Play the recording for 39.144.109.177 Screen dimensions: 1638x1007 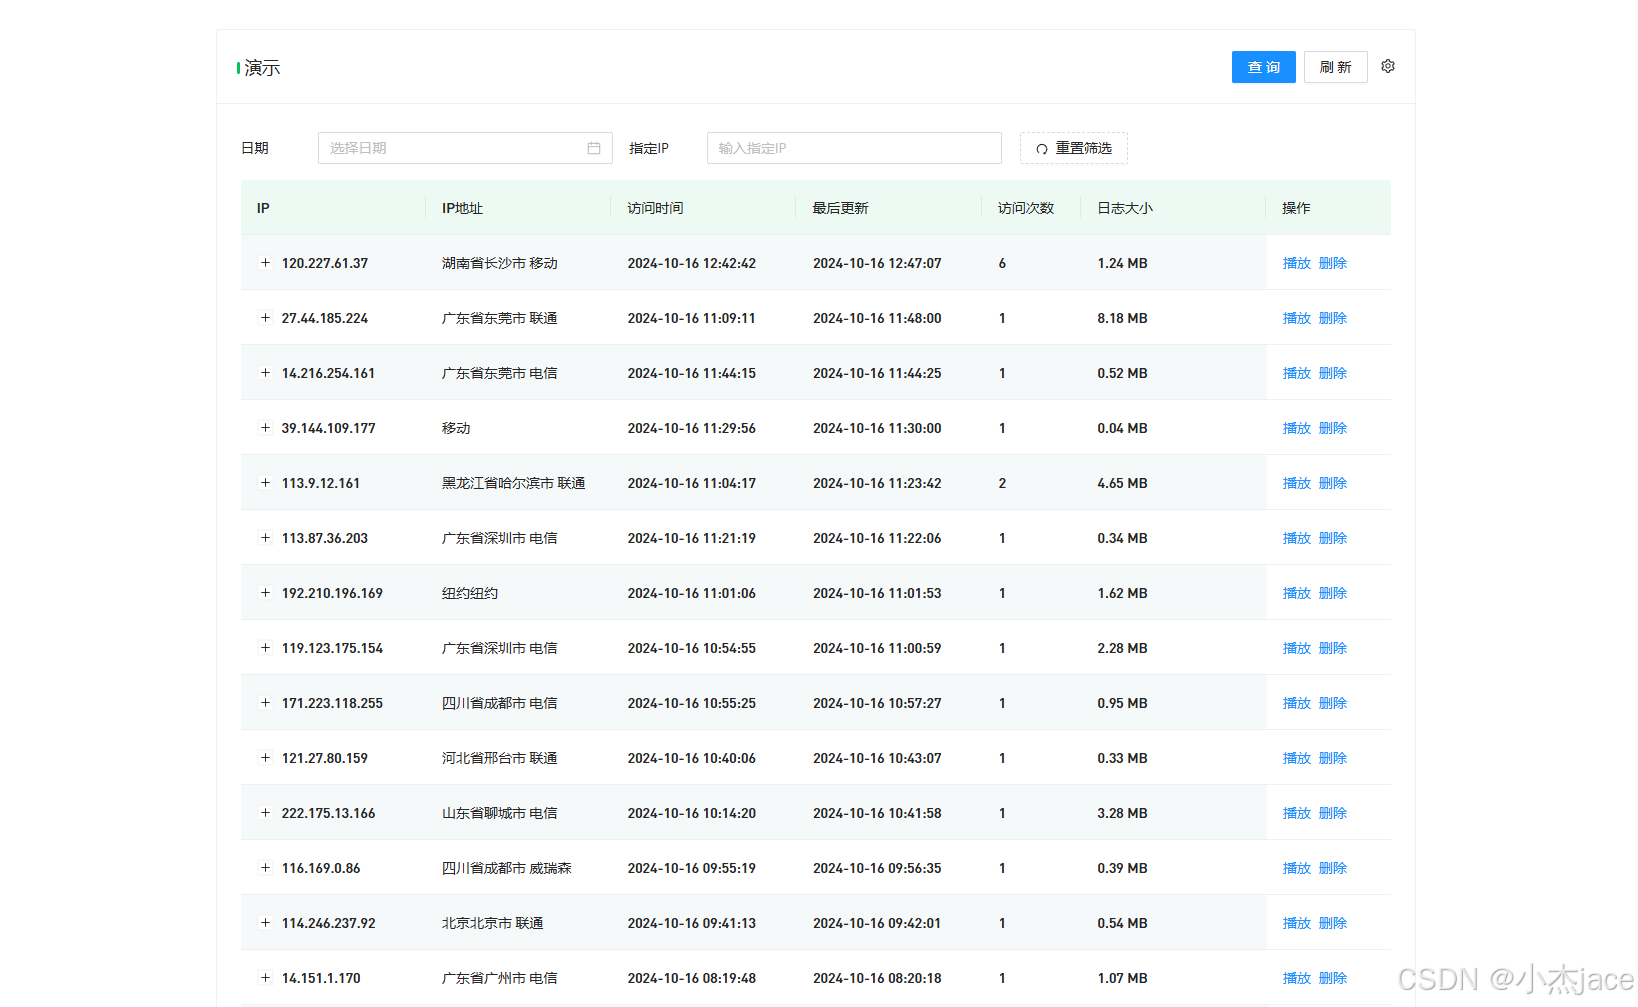[x=1296, y=428]
